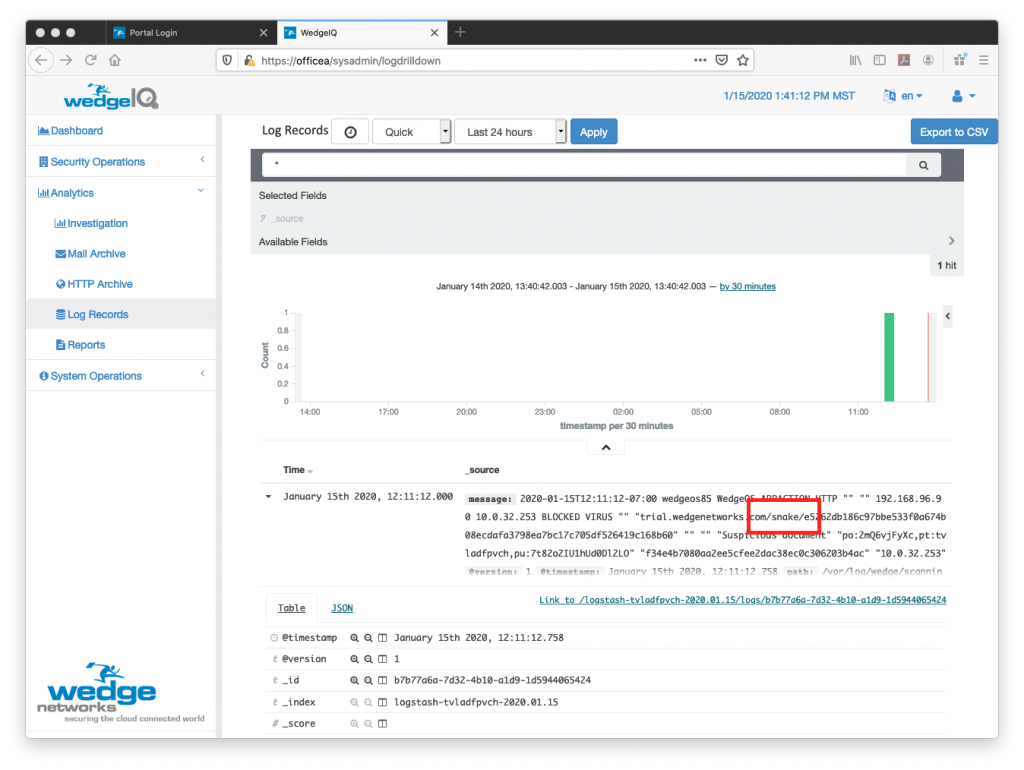Filter for value on @timestamp row

pos(354,637)
